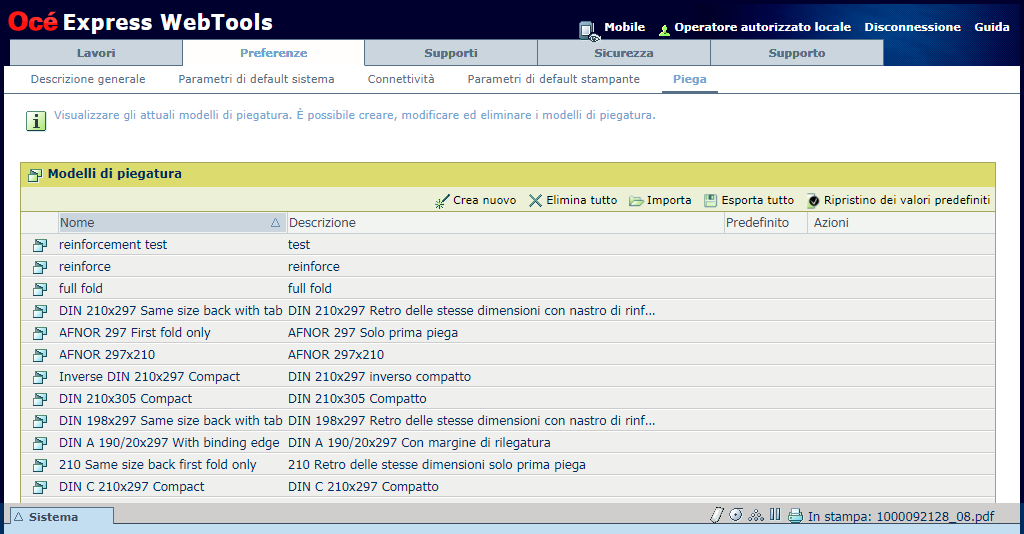Viewport: 1024px width, 534px height.
Task: Select Inverse DIN 210x297 Compact name
Action: click(x=150, y=376)
